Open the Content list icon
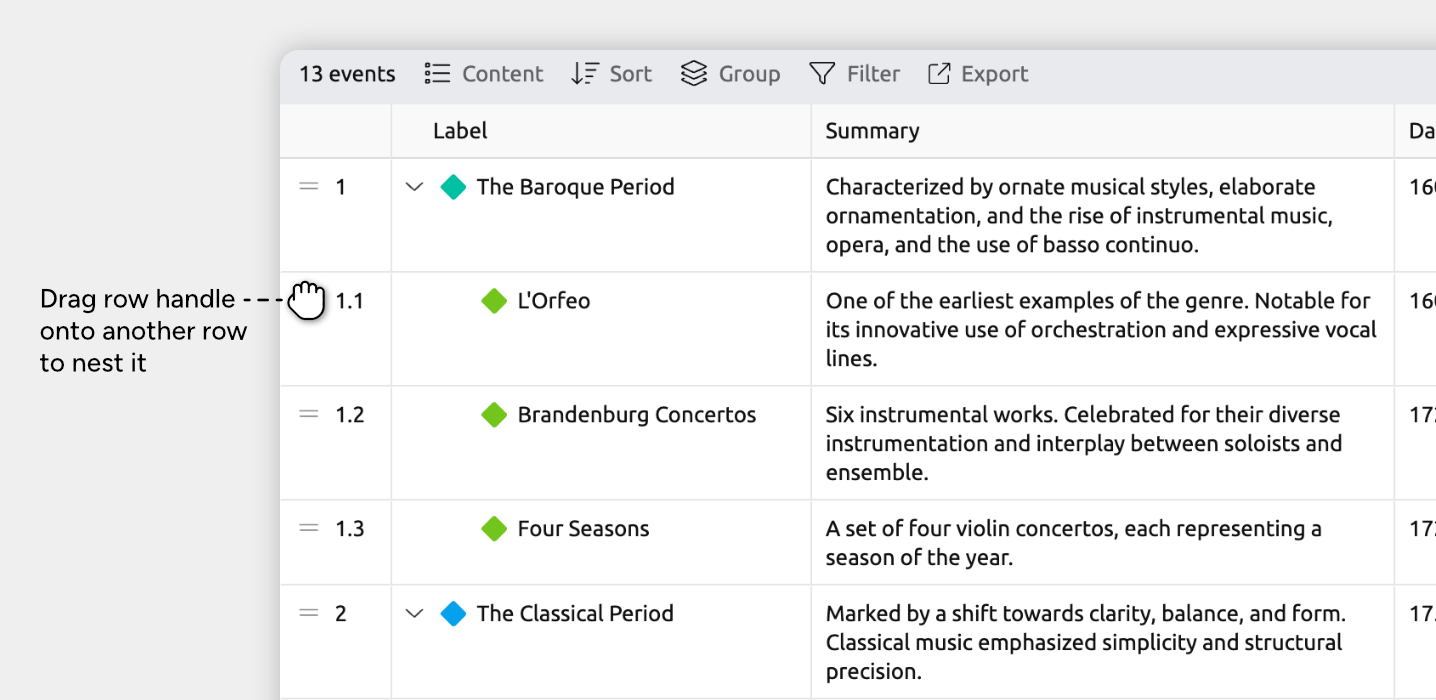 (437, 74)
